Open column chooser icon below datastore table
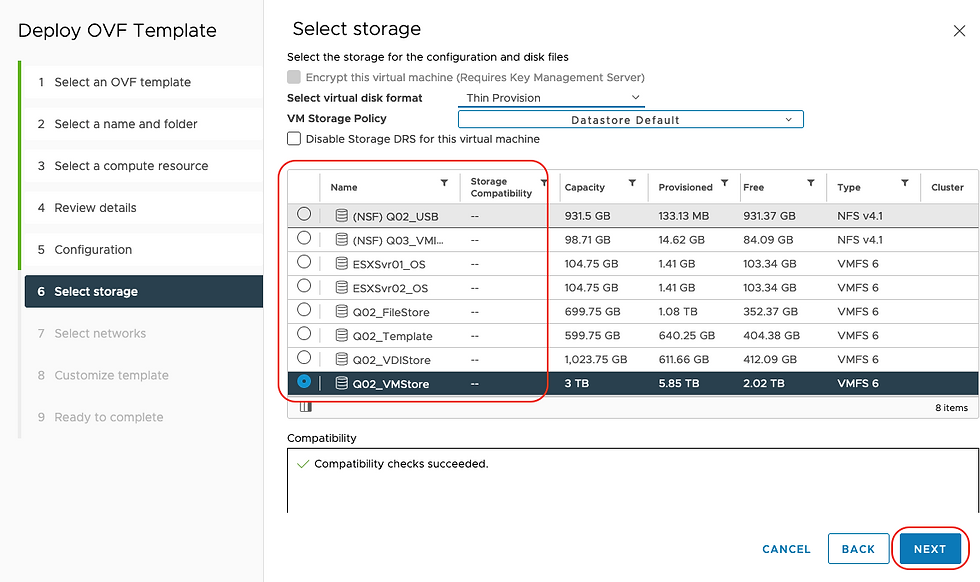The height and width of the screenshot is (582, 980). 306,407
